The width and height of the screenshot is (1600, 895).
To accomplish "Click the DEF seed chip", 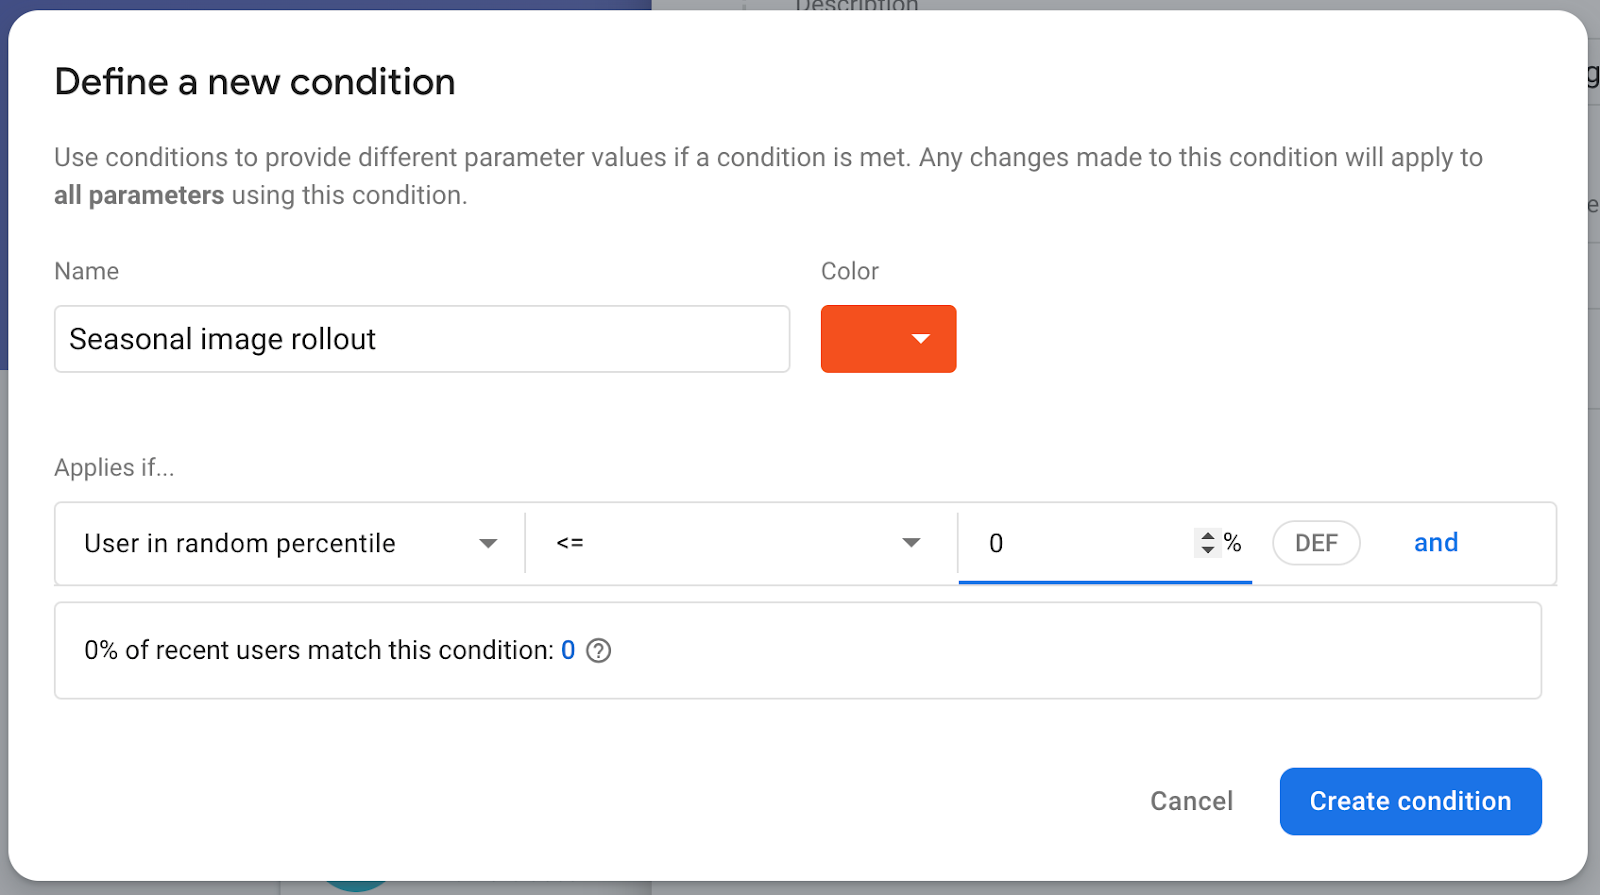I will [1316, 543].
